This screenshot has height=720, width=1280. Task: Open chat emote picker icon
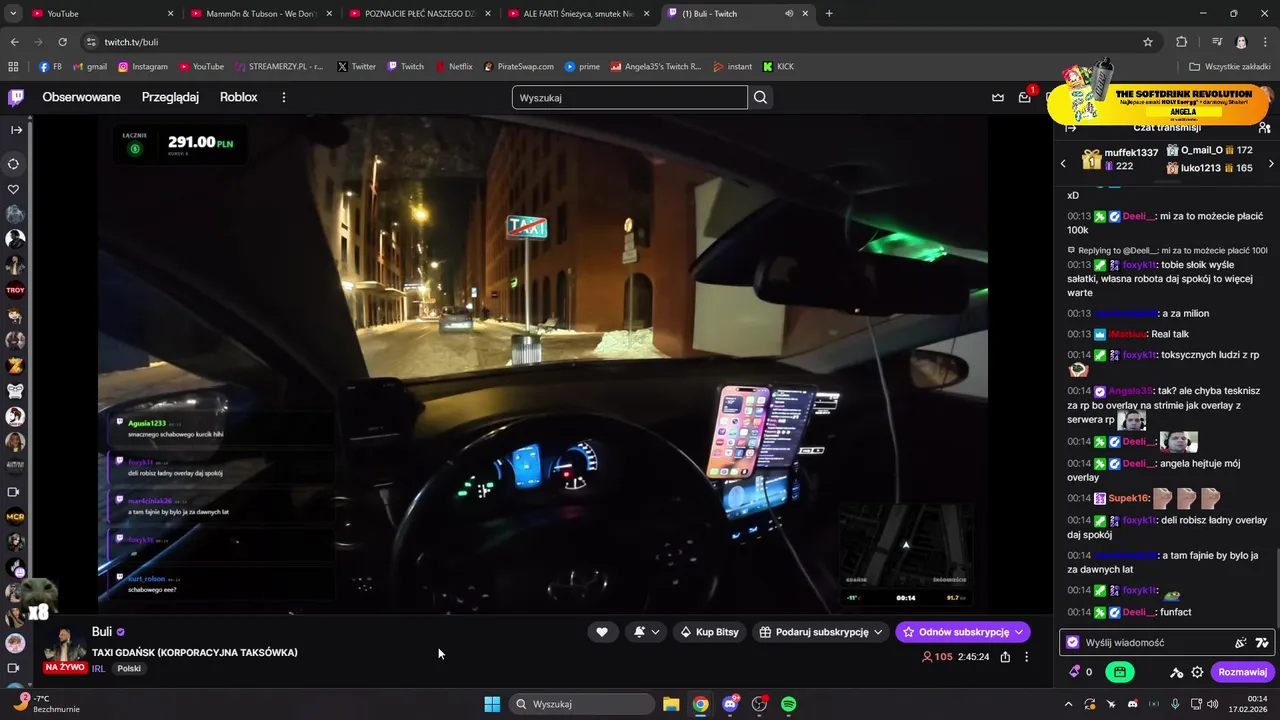[x=1241, y=643]
